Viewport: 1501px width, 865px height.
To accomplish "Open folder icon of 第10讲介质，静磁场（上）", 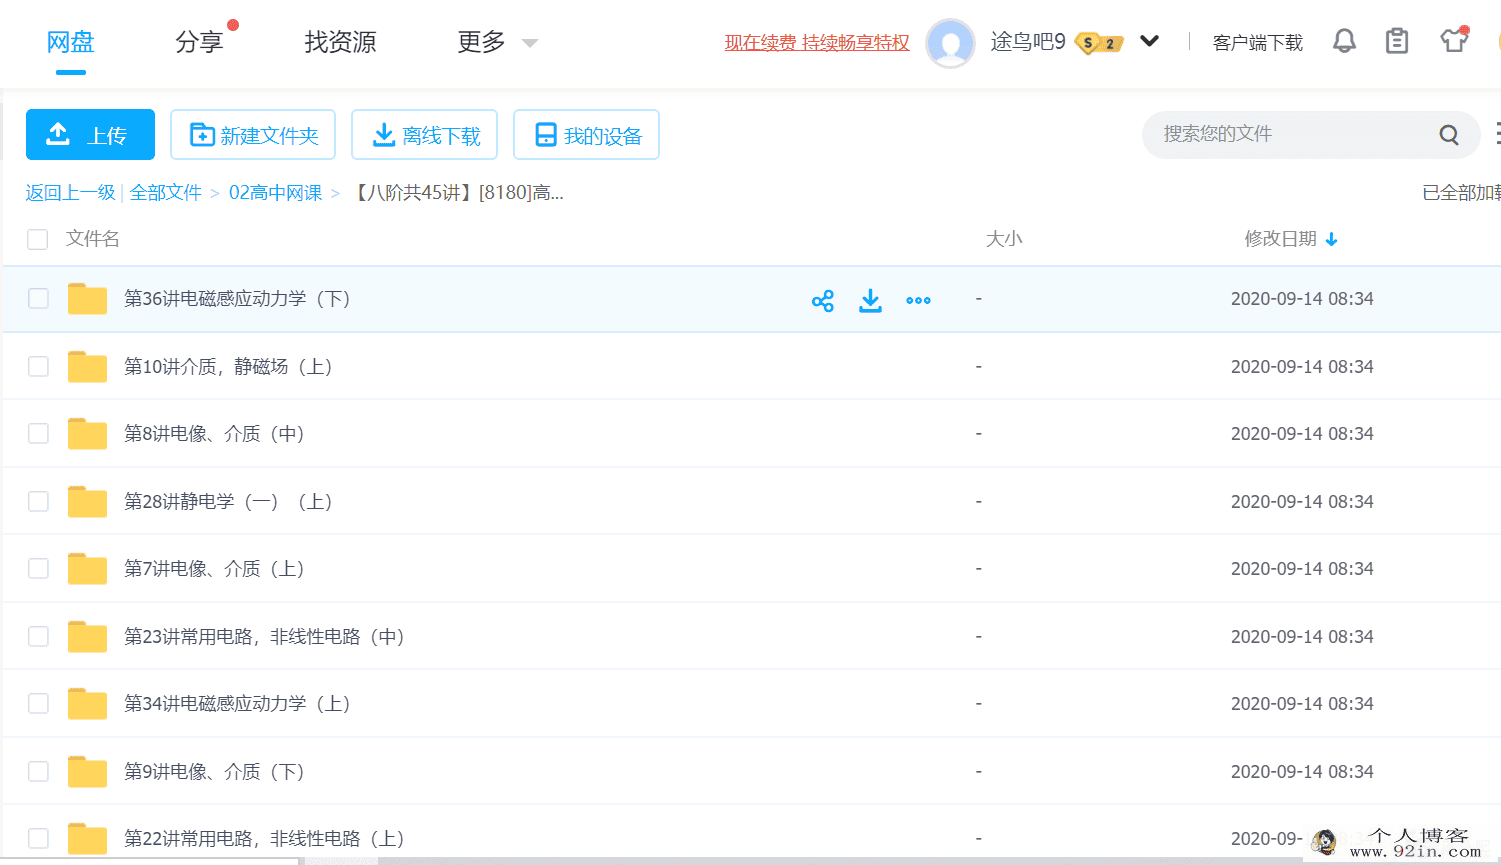I will (87, 367).
